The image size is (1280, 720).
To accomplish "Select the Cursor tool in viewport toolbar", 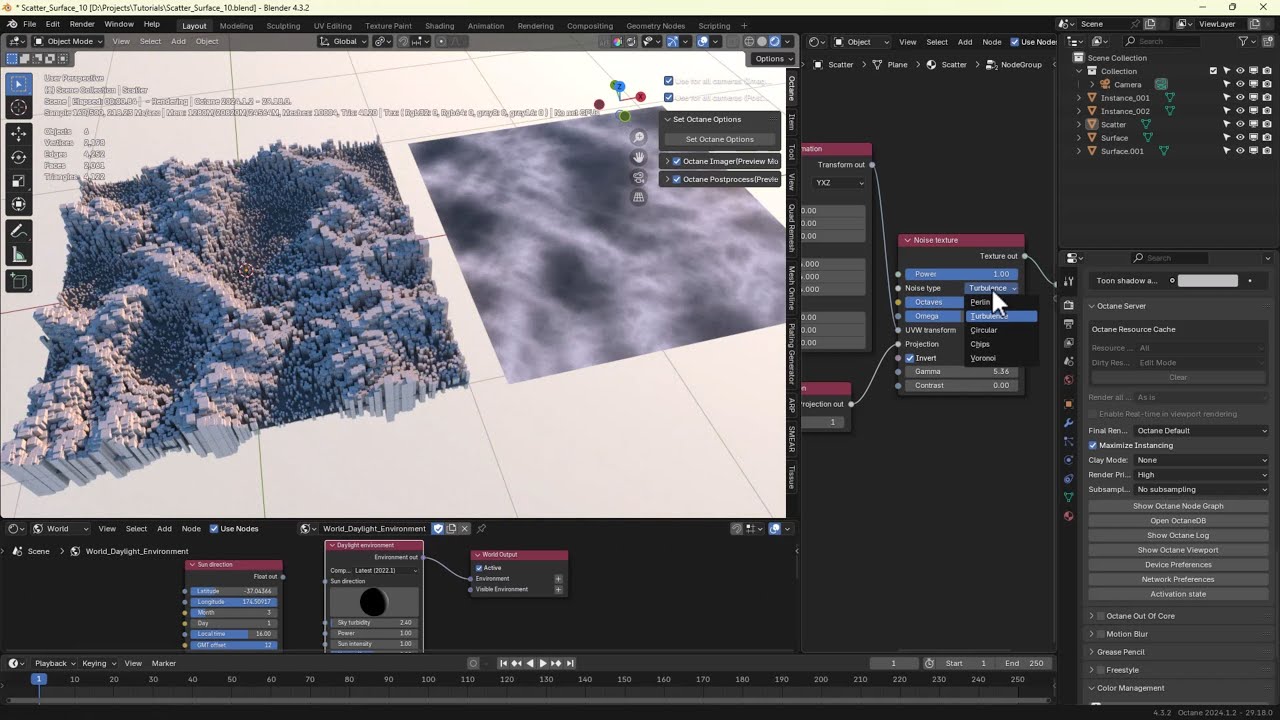I will [x=18, y=108].
